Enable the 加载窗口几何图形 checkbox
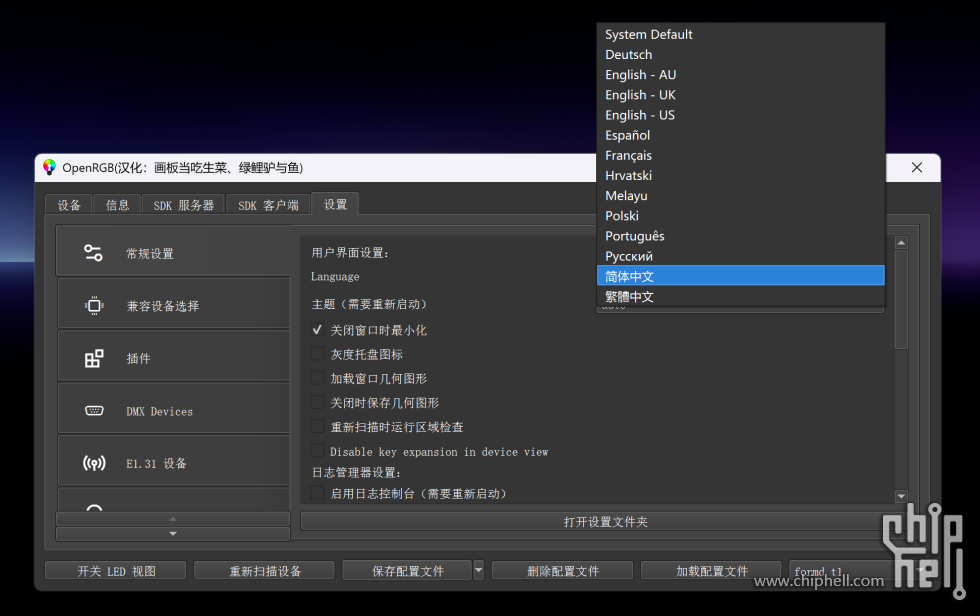980x616 pixels. tap(318, 378)
